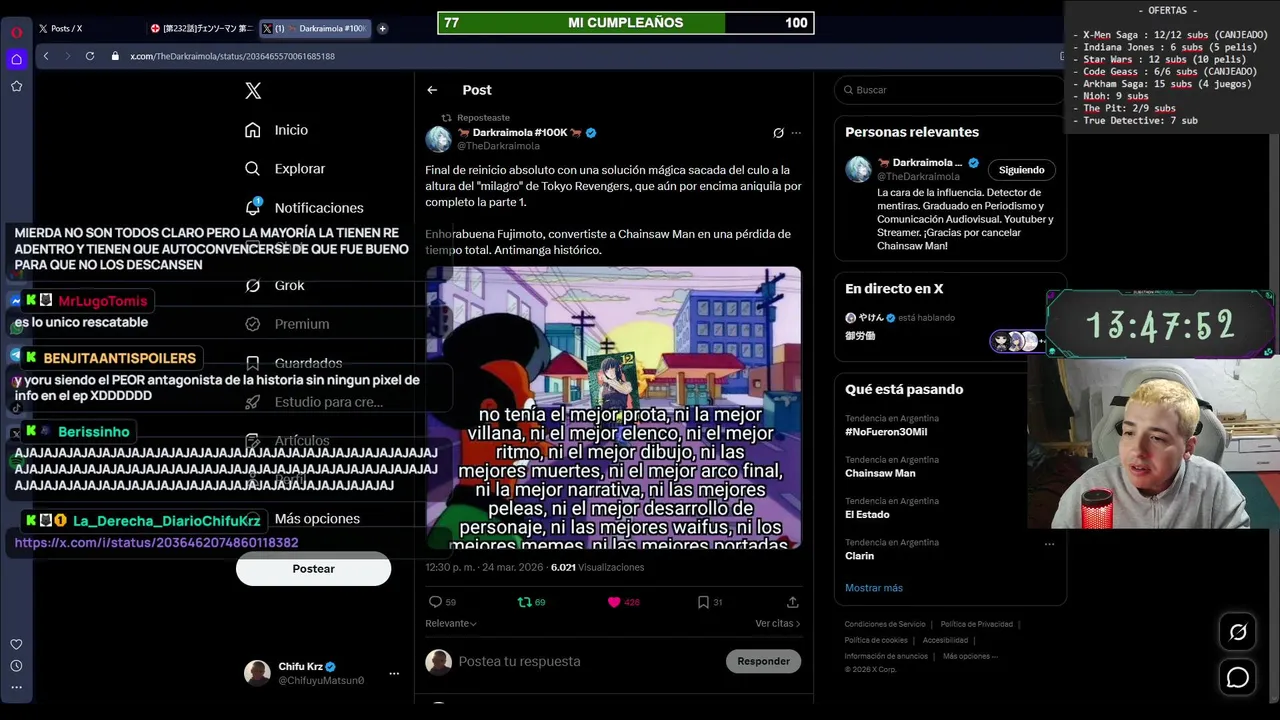1280x720 pixels.
Task: Click the Chifu Krz profile avatar
Action: [x=257, y=673]
